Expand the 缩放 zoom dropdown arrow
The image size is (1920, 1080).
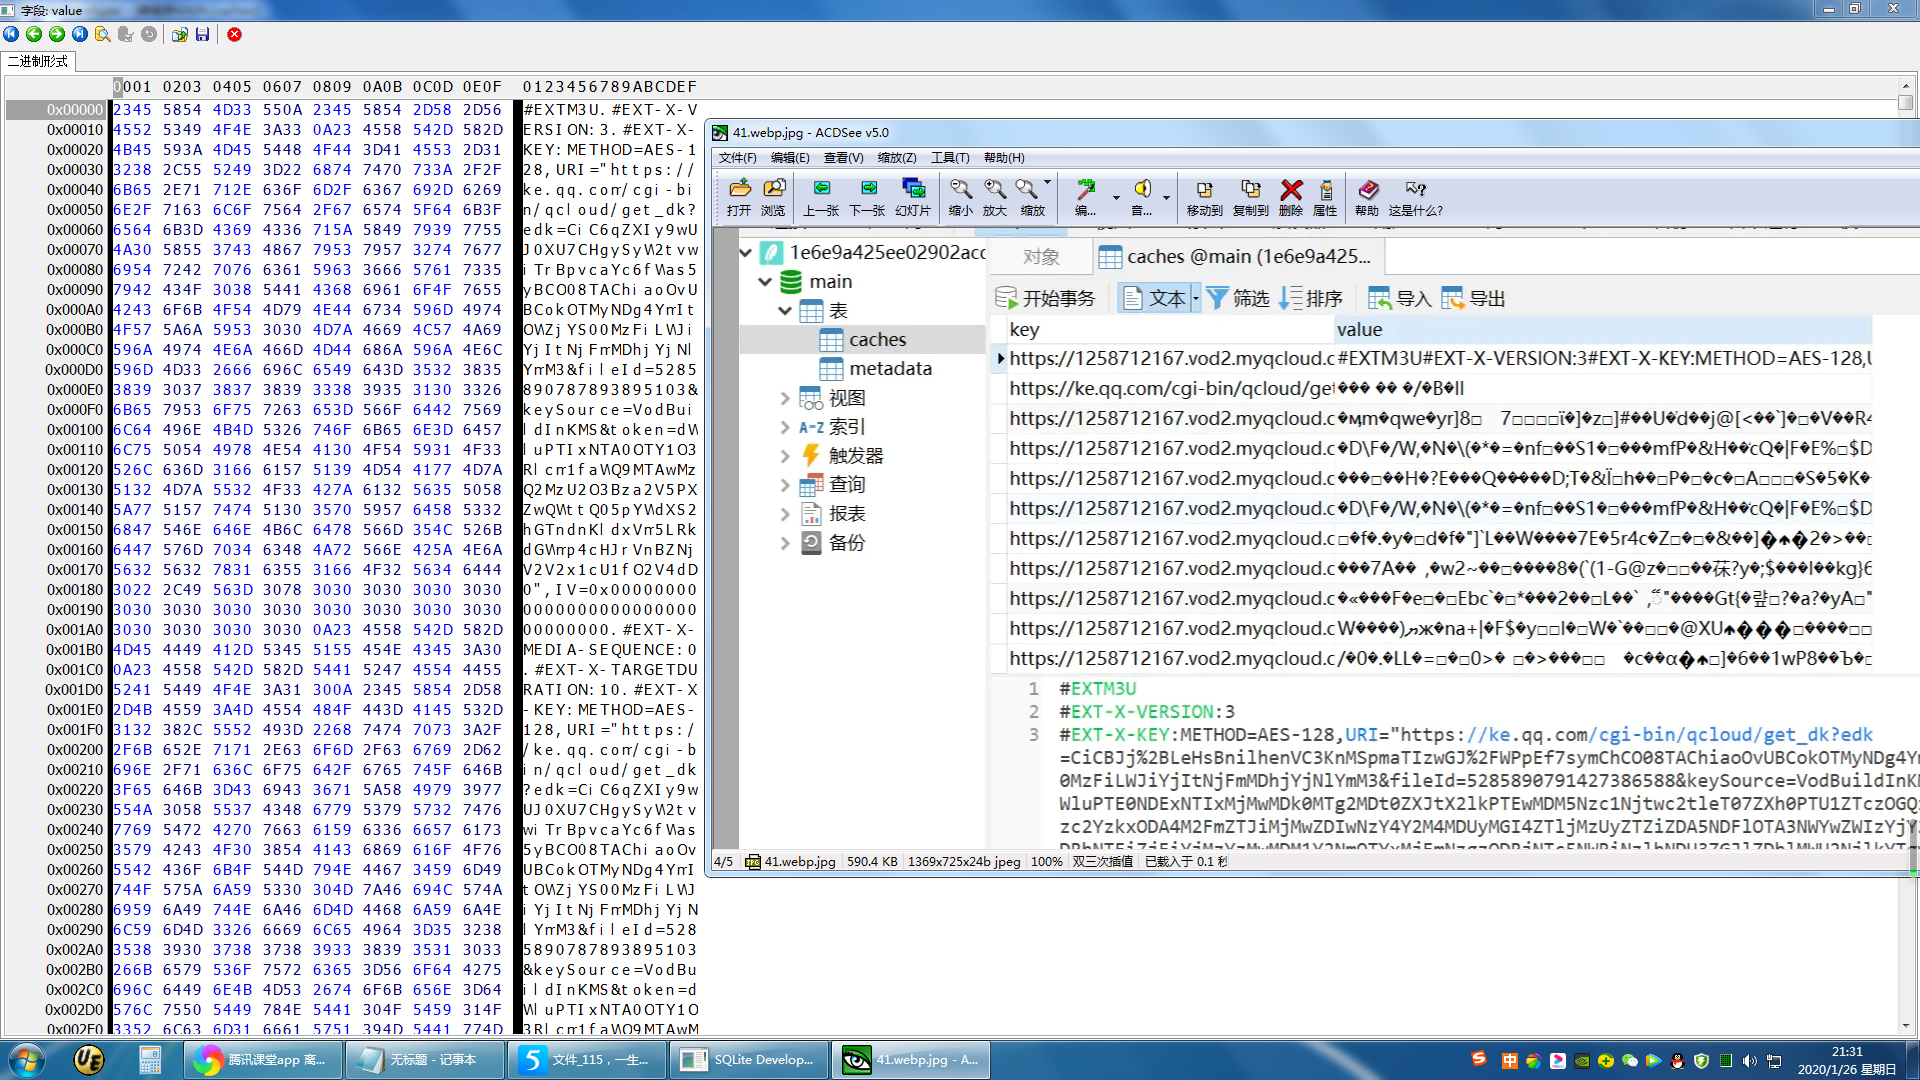click(x=1048, y=182)
